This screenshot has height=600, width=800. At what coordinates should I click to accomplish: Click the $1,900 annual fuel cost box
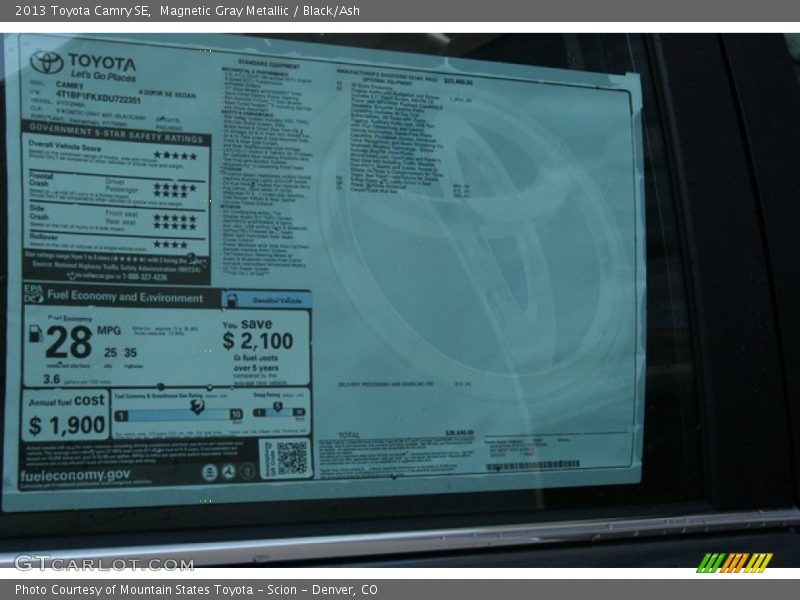(66, 415)
